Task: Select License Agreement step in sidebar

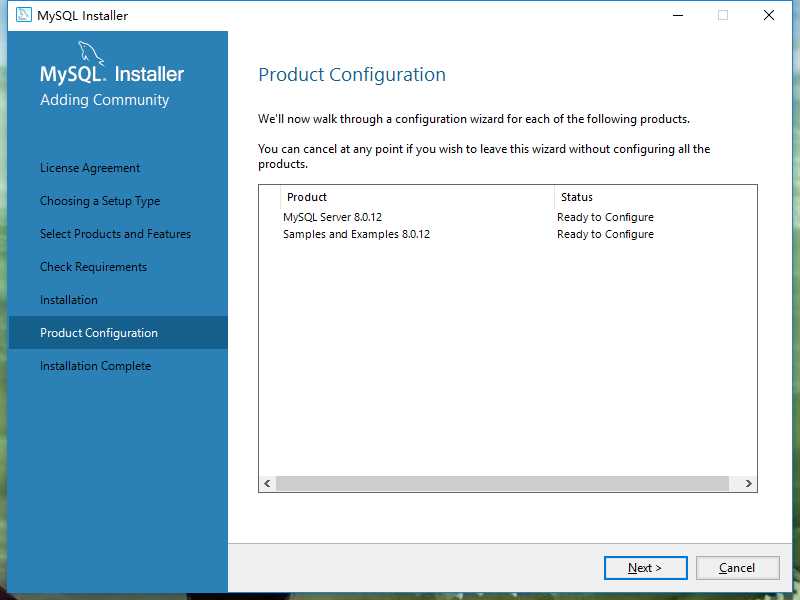Action: (90, 168)
